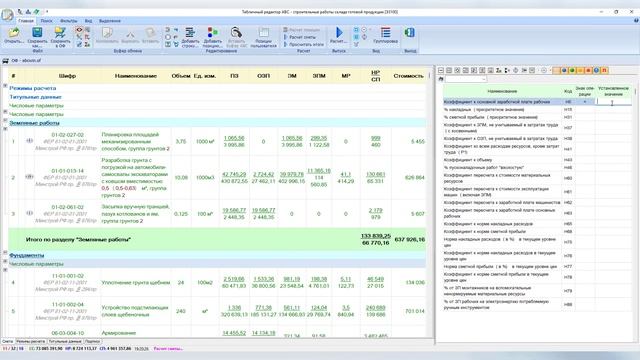This screenshot has height=360, width=640.
Task: Open operation sign dropdown in selected H6 row
Action: pyautogui.click(x=584, y=102)
